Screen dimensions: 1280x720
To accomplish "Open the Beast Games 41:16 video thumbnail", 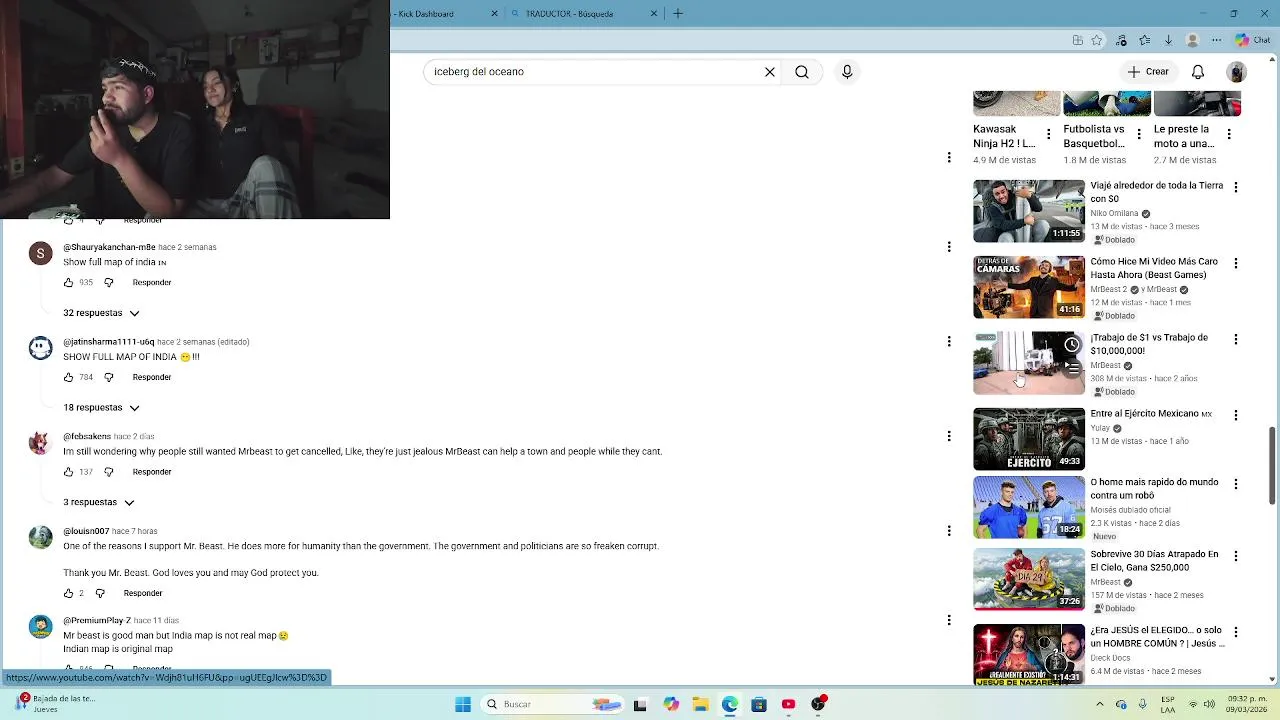I will (1029, 287).
